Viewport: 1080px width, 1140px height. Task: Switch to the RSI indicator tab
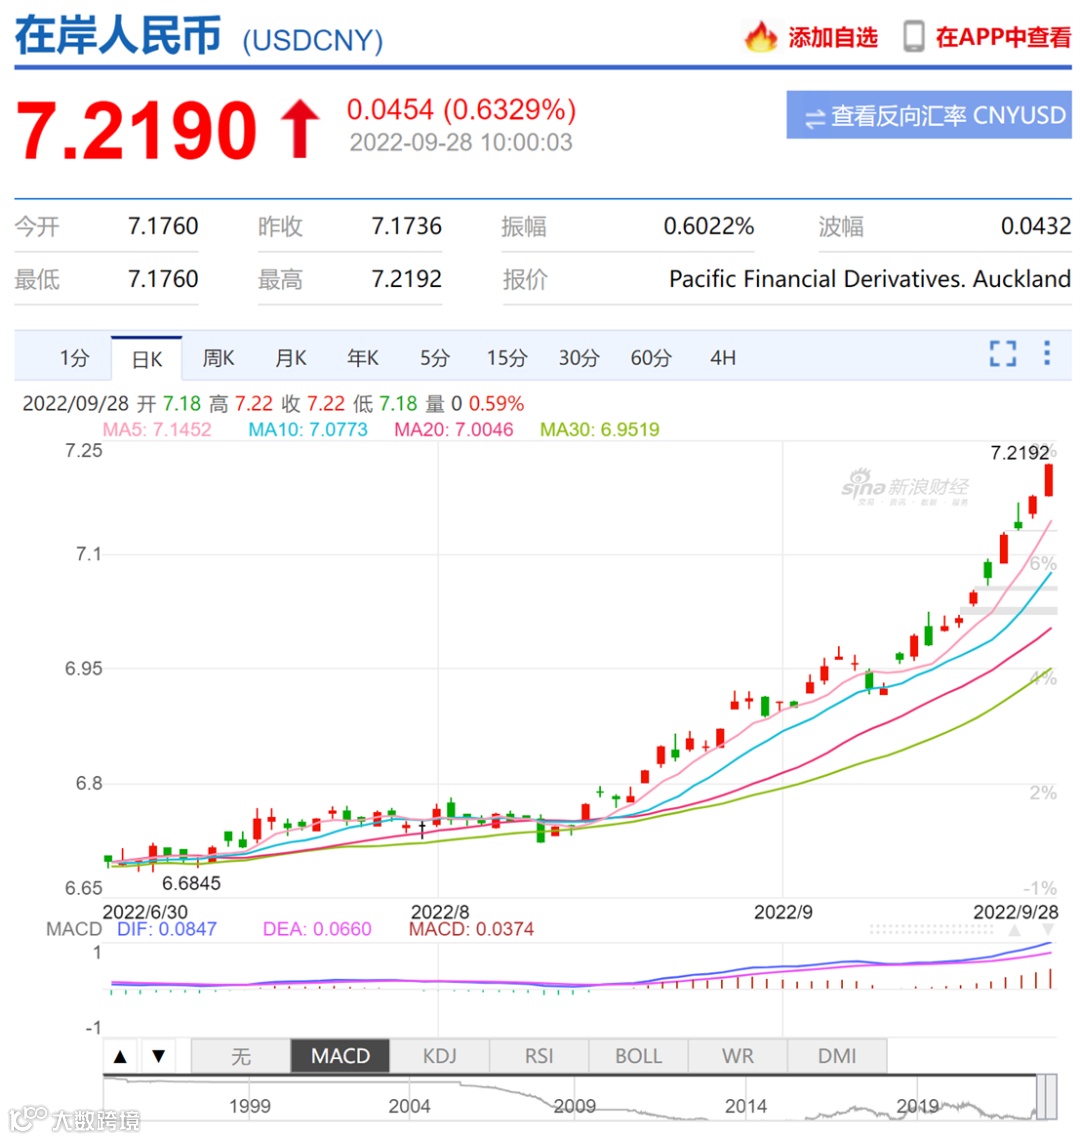click(x=539, y=1055)
